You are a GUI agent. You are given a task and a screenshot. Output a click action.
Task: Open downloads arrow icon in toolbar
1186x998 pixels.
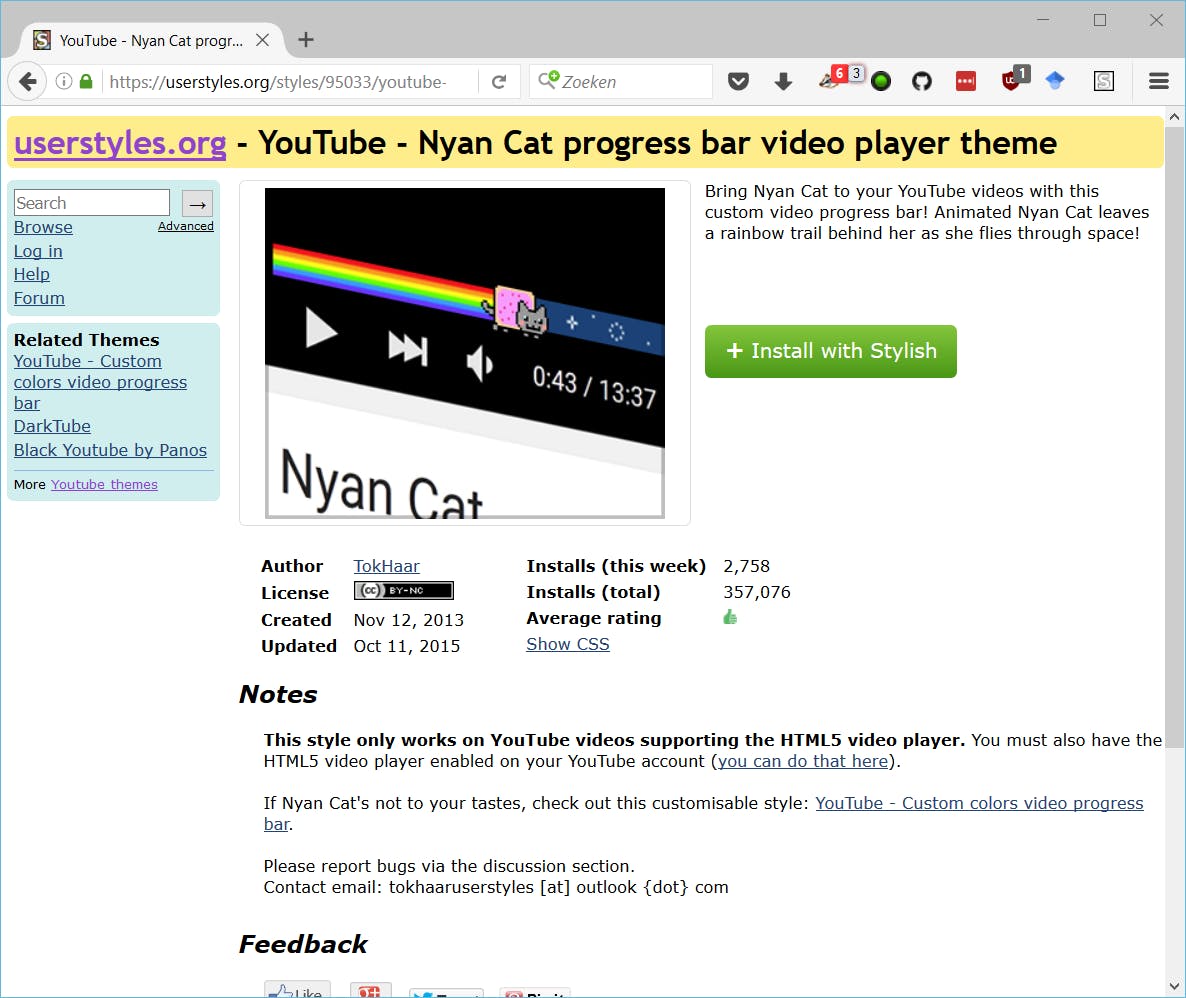click(784, 81)
